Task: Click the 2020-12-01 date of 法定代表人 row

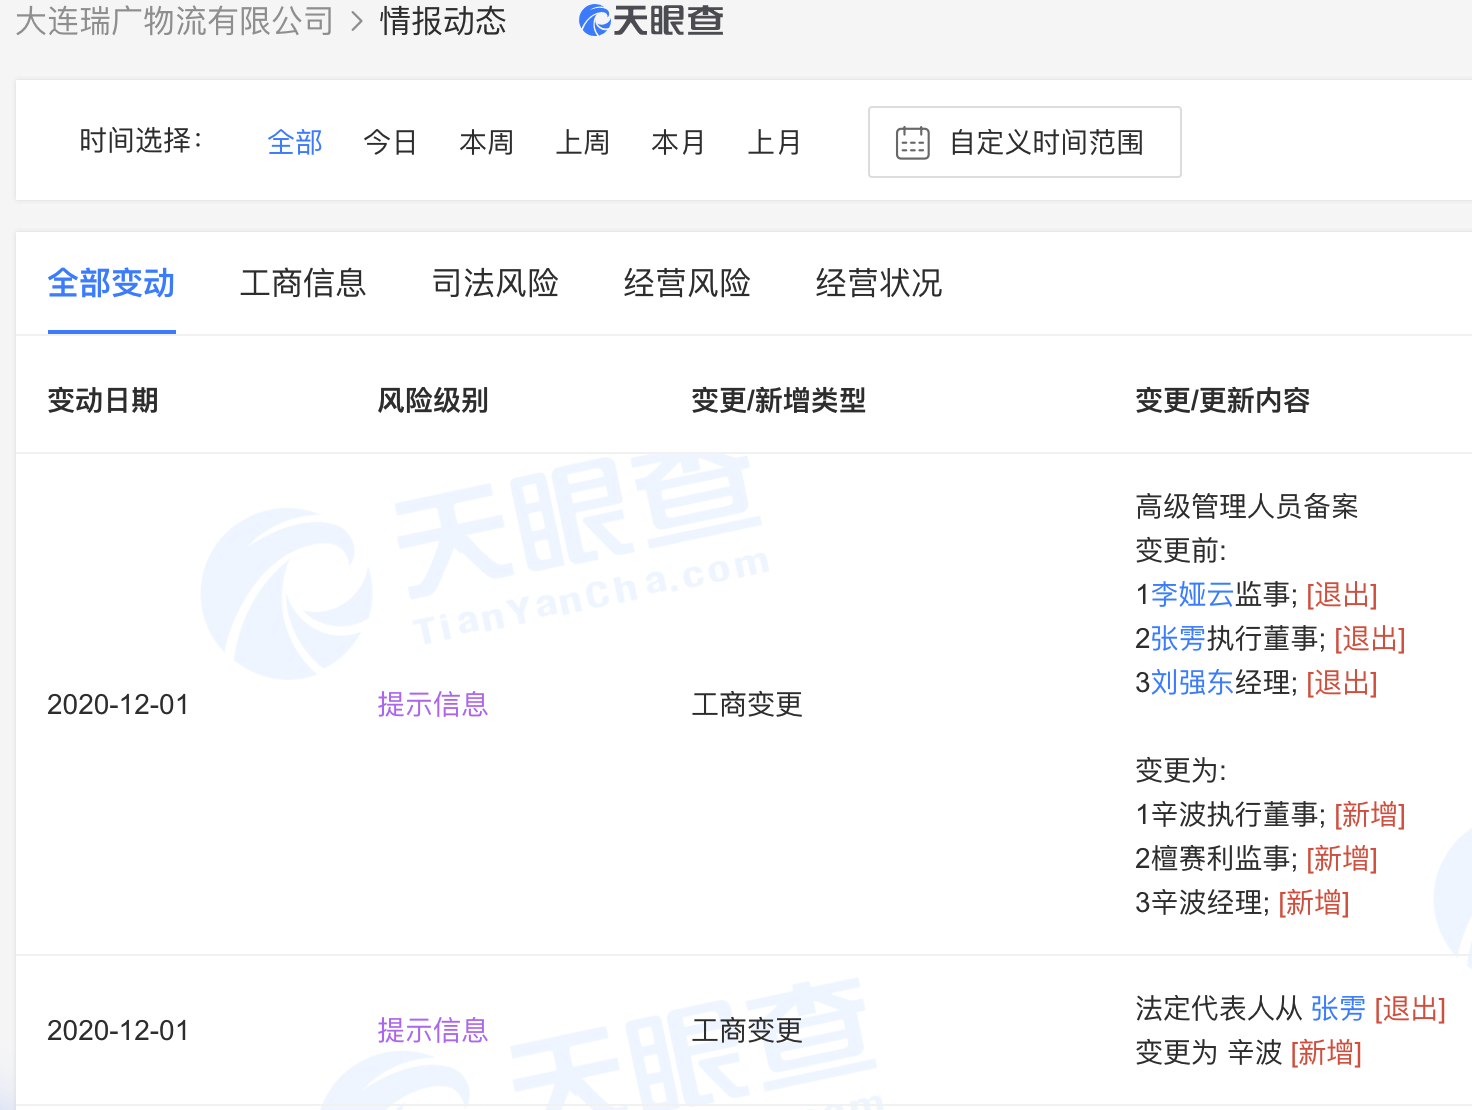Action: tap(118, 1031)
